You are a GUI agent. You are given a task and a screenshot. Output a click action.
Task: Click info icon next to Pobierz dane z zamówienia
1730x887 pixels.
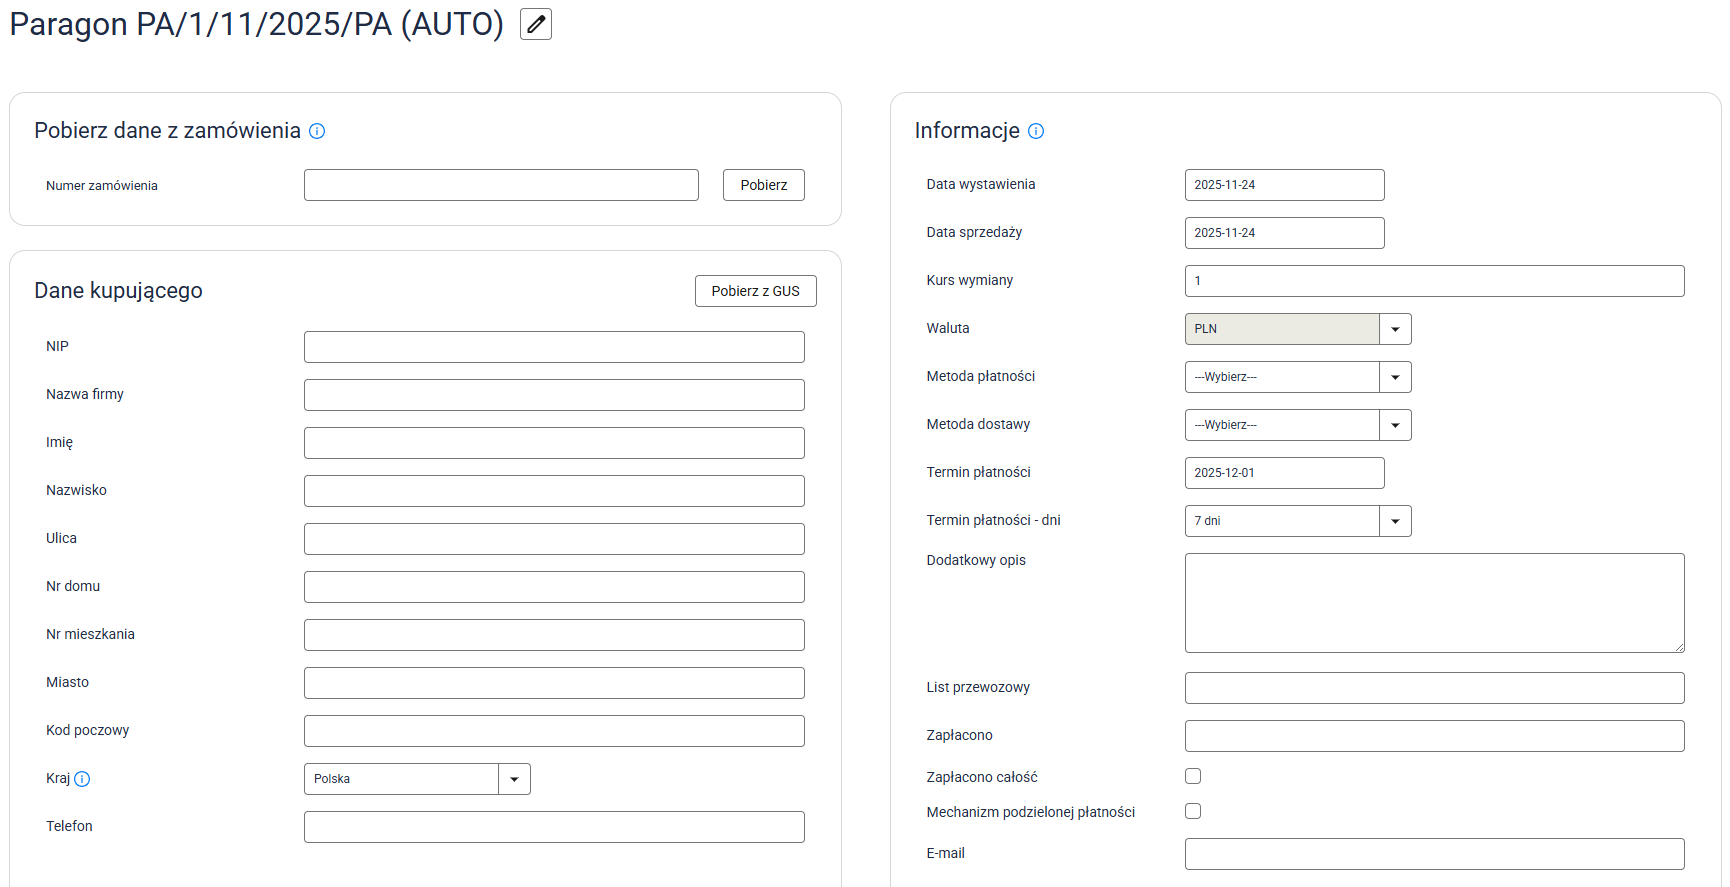click(x=317, y=131)
